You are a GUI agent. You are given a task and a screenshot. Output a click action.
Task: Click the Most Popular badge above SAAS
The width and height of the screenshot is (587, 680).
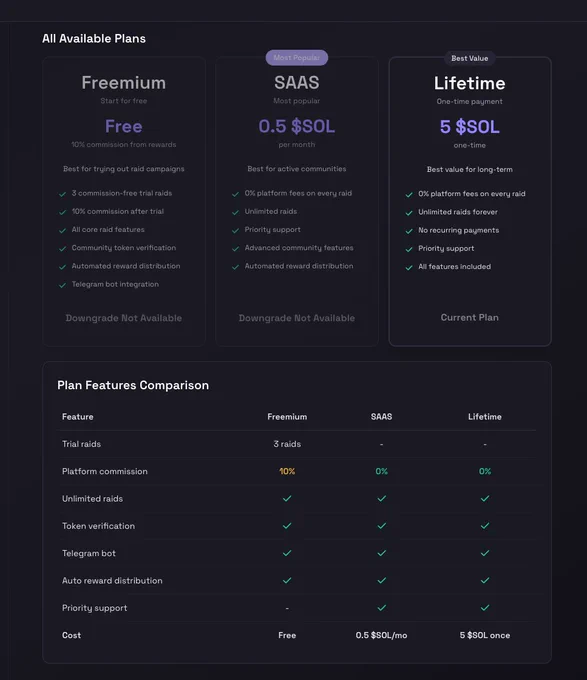pos(297,58)
